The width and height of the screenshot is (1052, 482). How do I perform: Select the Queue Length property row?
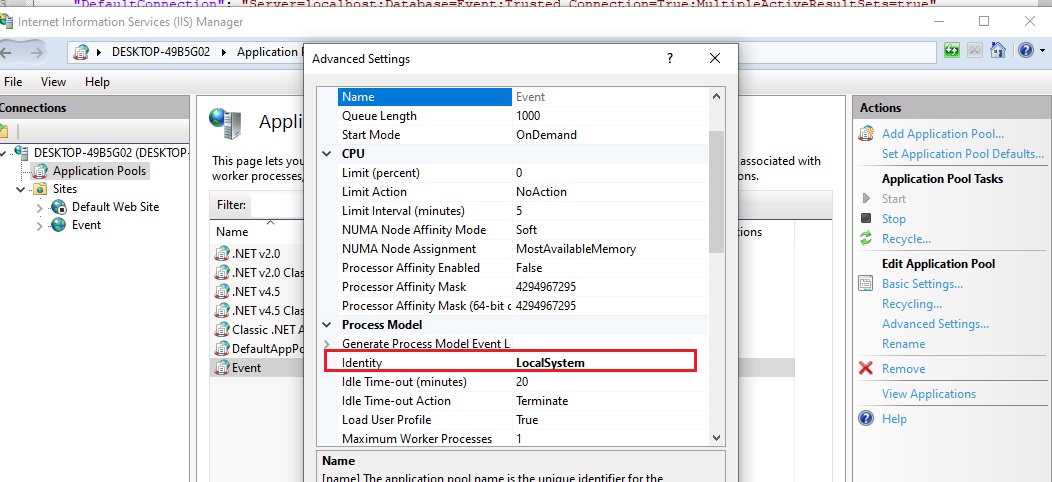click(523, 116)
